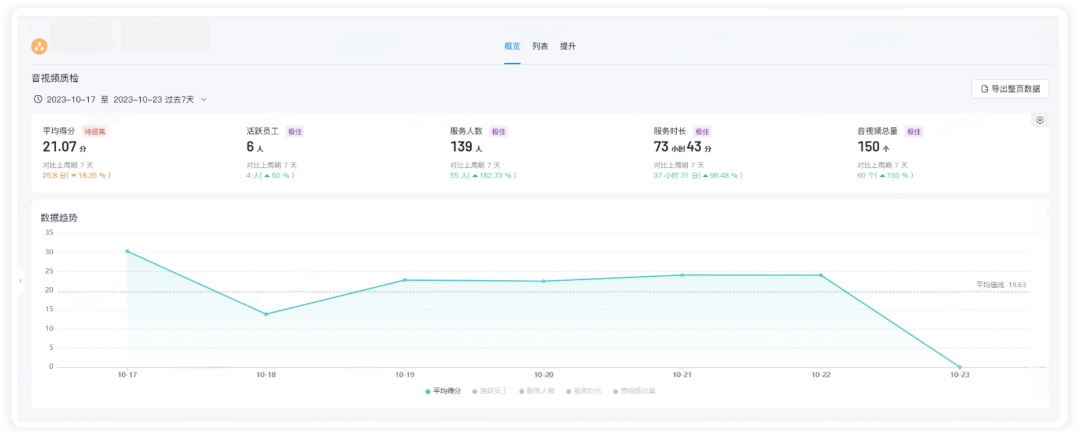The height and width of the screenshot is (436, 1080).
Task: Enable the 服务时长 legend series
Action: [583, 391]
